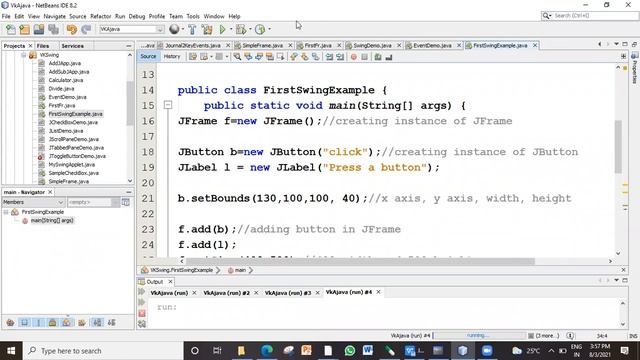
Task: Click the Clean and Build Project icon
Action: (x=207, y=29)
